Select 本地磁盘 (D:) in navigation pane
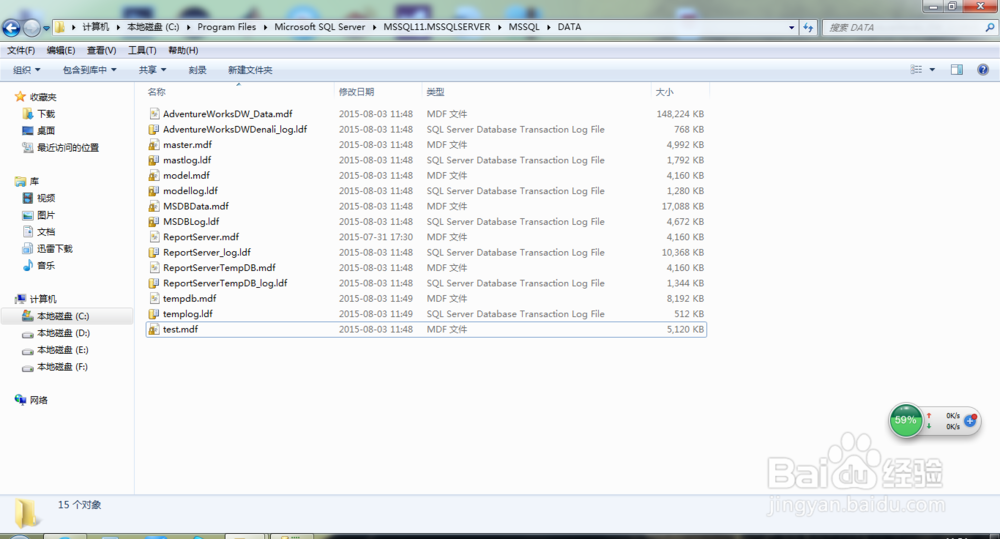Image resolution: width=1000 pixels, height=539 pixels. (63, 333)
